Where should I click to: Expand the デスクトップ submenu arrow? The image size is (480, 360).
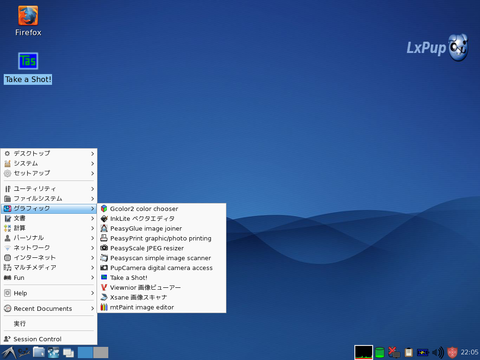click(92, 154)
